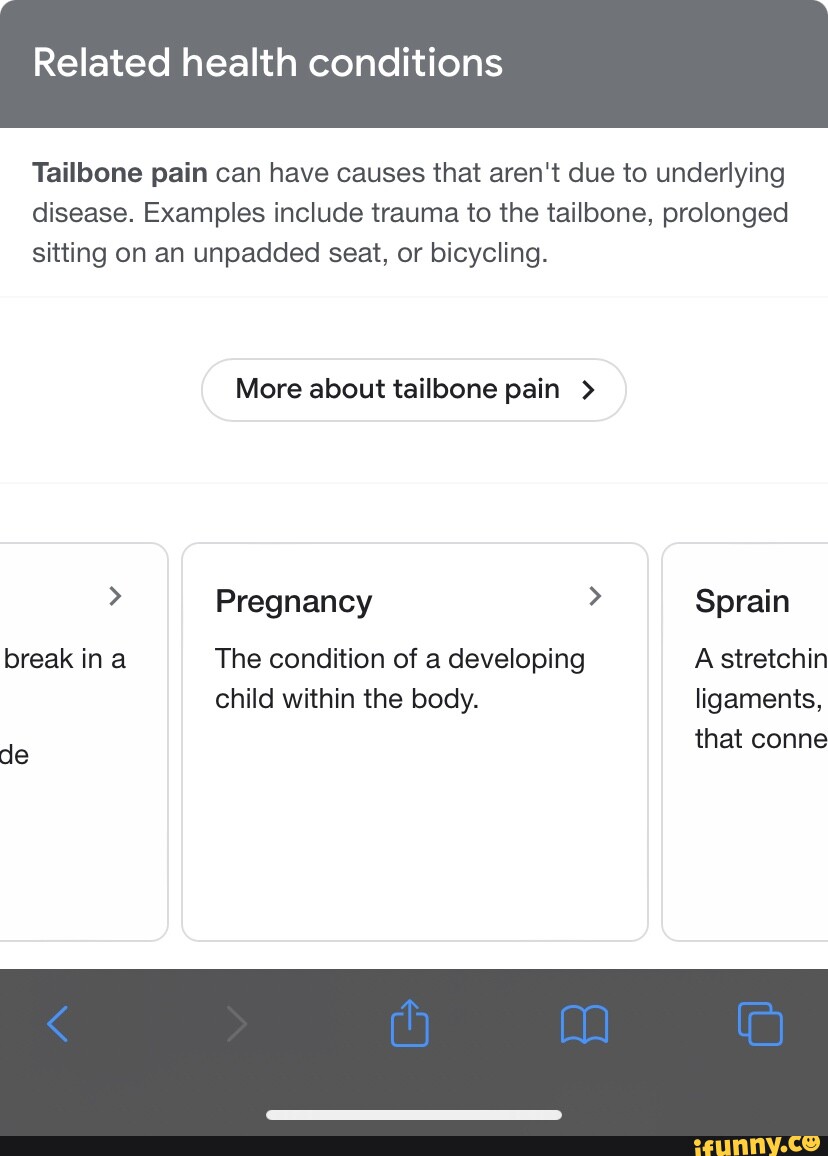Image resolution: width=828 pixels, height=1156 pixels.
Task: Tap the forward navigation arrow
Action: [237, 1023]
